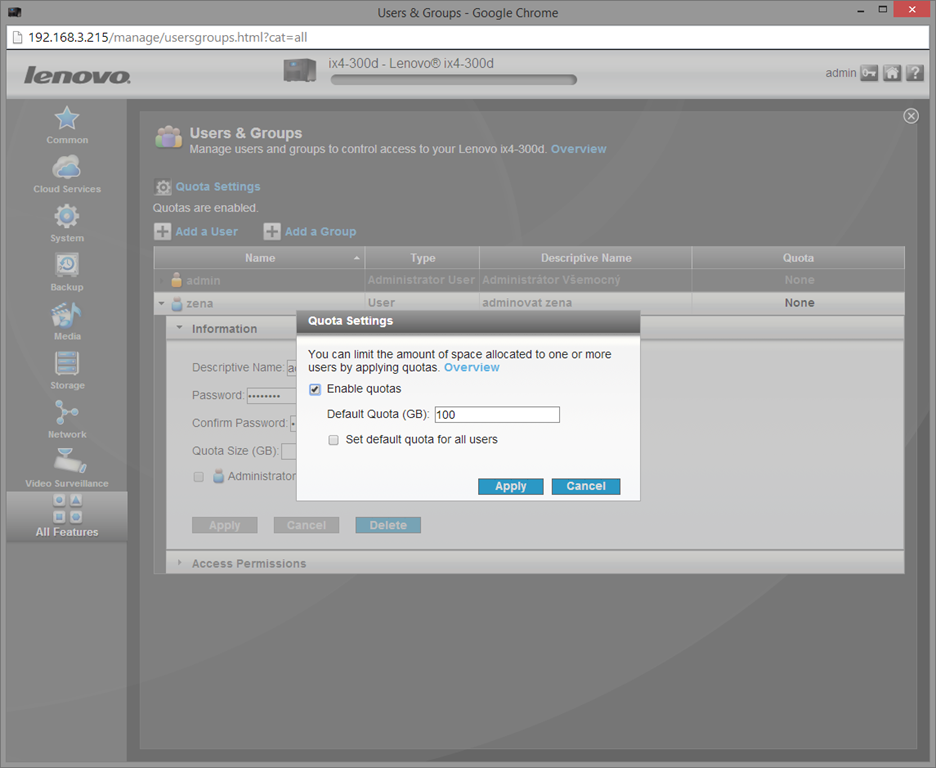Screen dimensions: 936x768
Task: Uncheck the Enable quotas checkbox
Action: point(315,389)
